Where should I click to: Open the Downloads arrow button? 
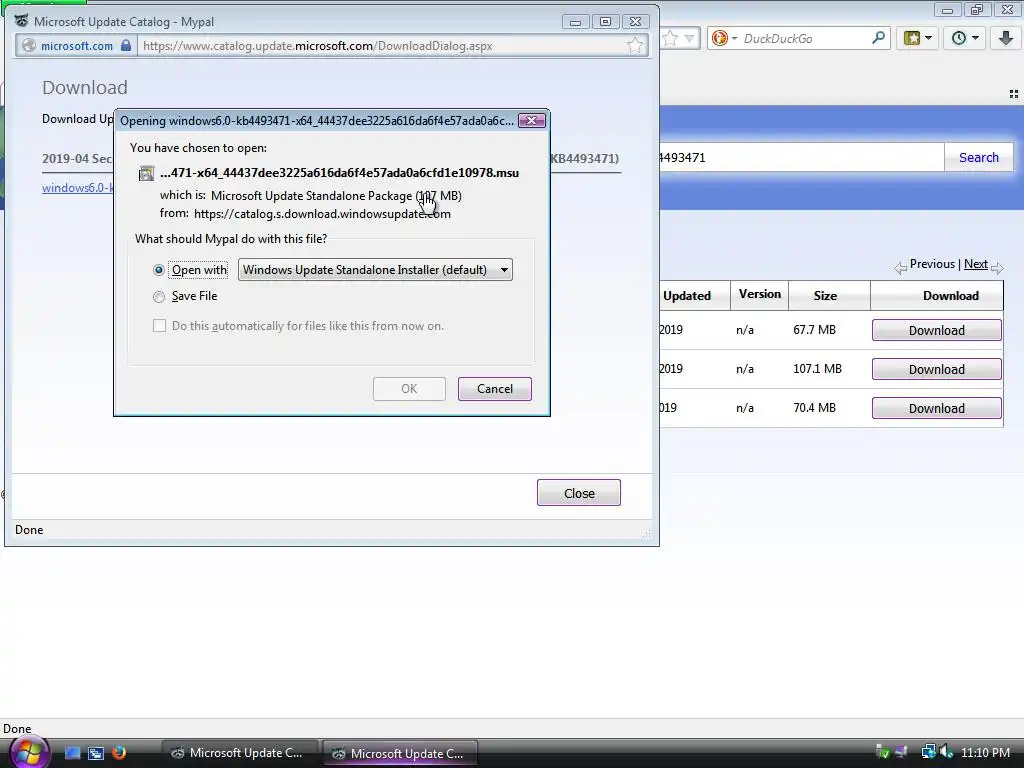point(1006,38)
